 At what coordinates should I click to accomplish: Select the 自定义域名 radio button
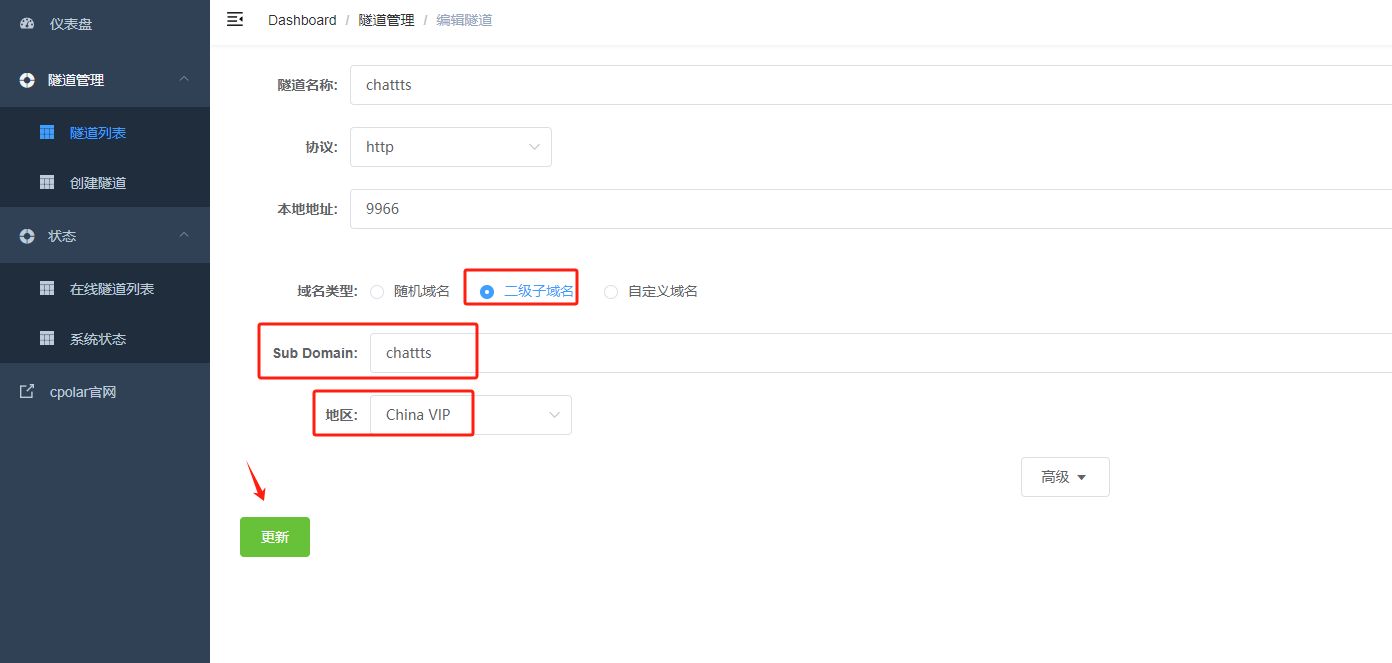click(x=610, y=291)
